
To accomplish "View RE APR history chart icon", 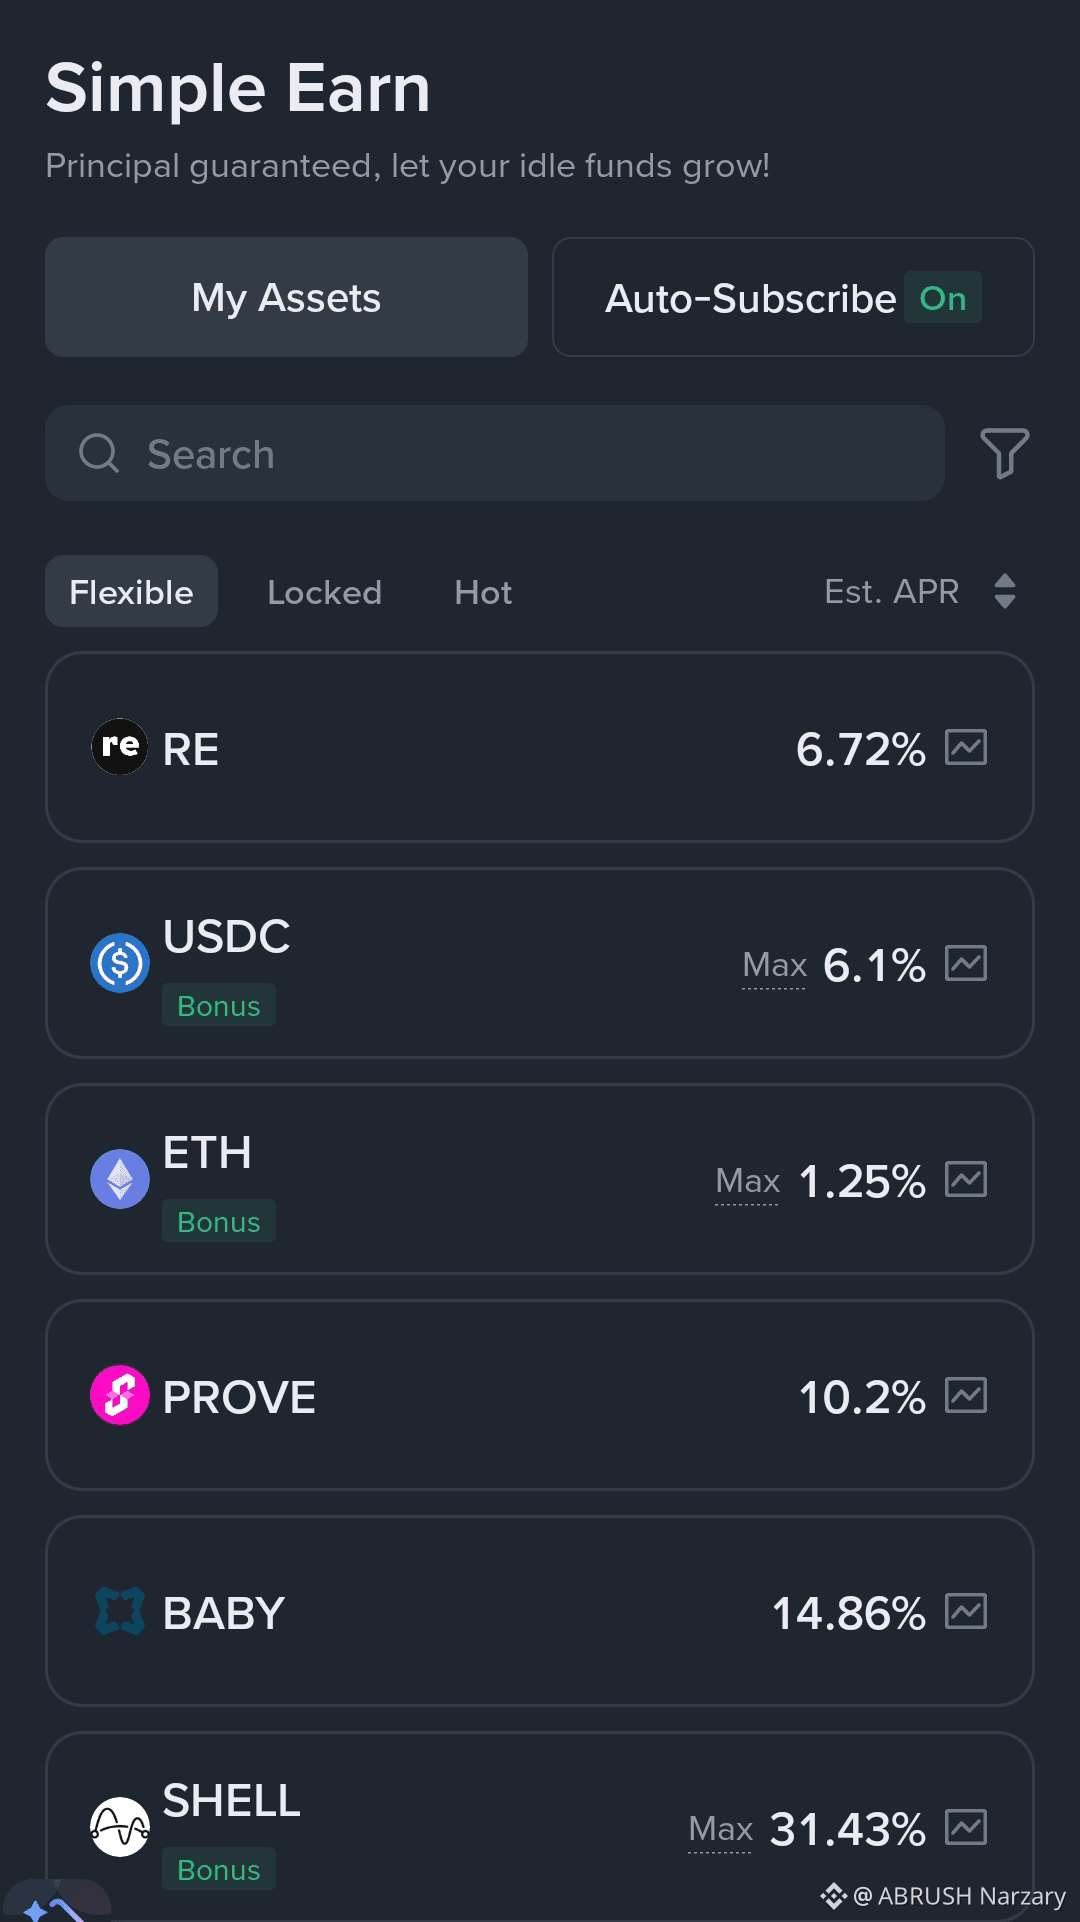I will tap(966, 747).
